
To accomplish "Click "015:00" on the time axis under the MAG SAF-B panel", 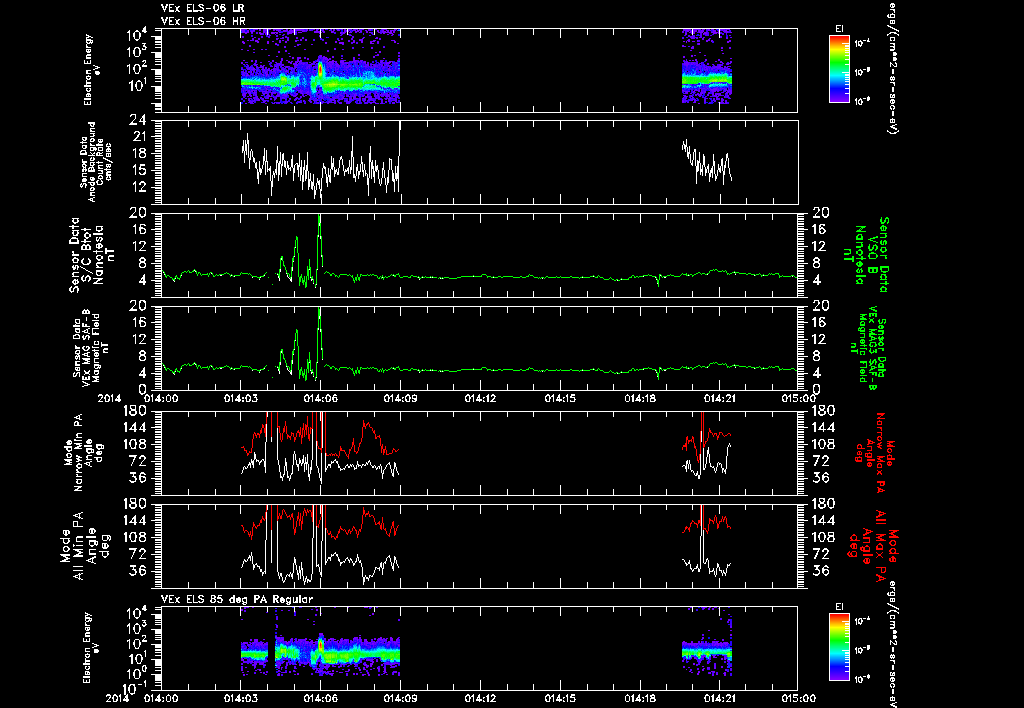I will [x=797, y=398].
